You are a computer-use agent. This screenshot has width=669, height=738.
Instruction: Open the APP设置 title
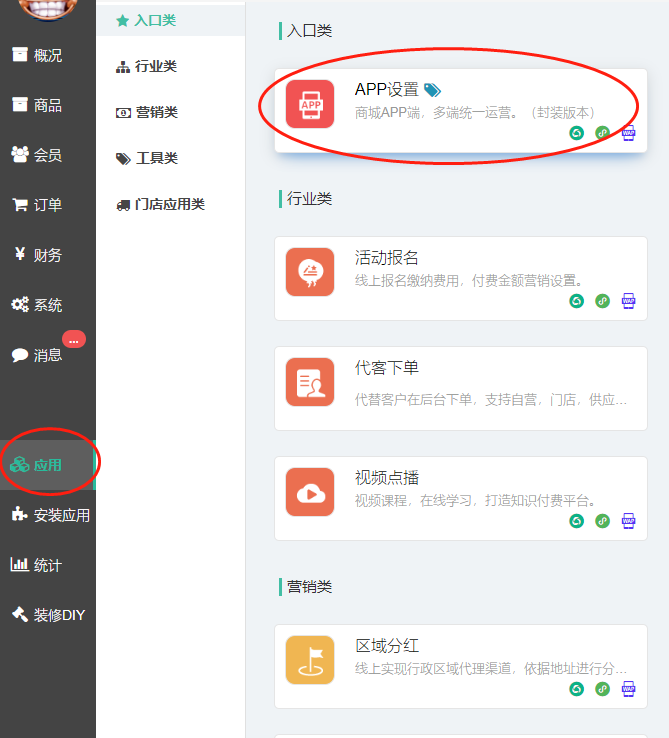(387, 89)
